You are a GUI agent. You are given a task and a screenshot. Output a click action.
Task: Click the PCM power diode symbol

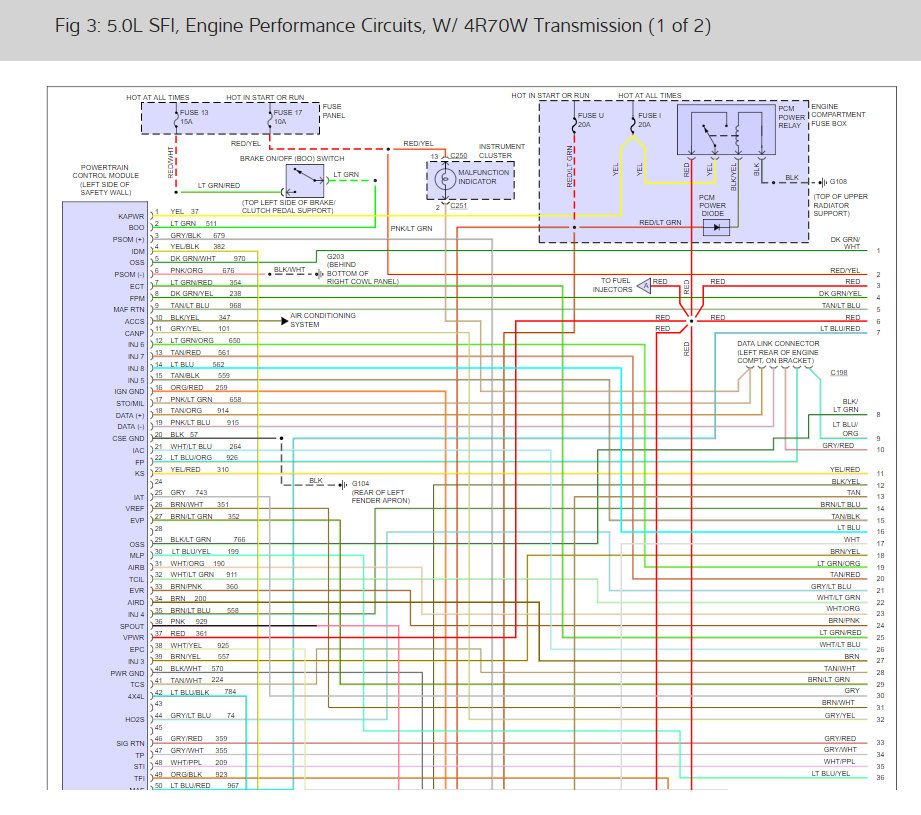point(716,227)
